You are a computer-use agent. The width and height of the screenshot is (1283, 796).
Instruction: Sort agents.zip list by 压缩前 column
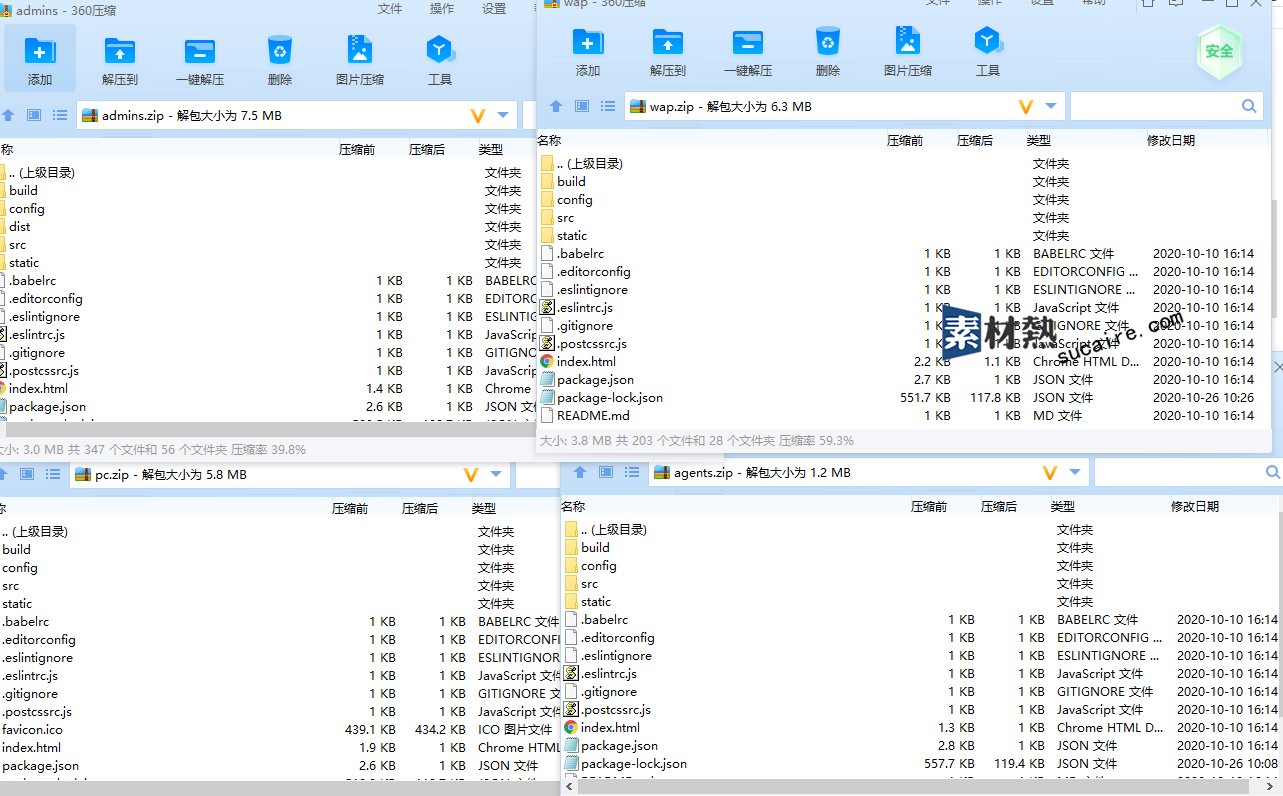928,507
